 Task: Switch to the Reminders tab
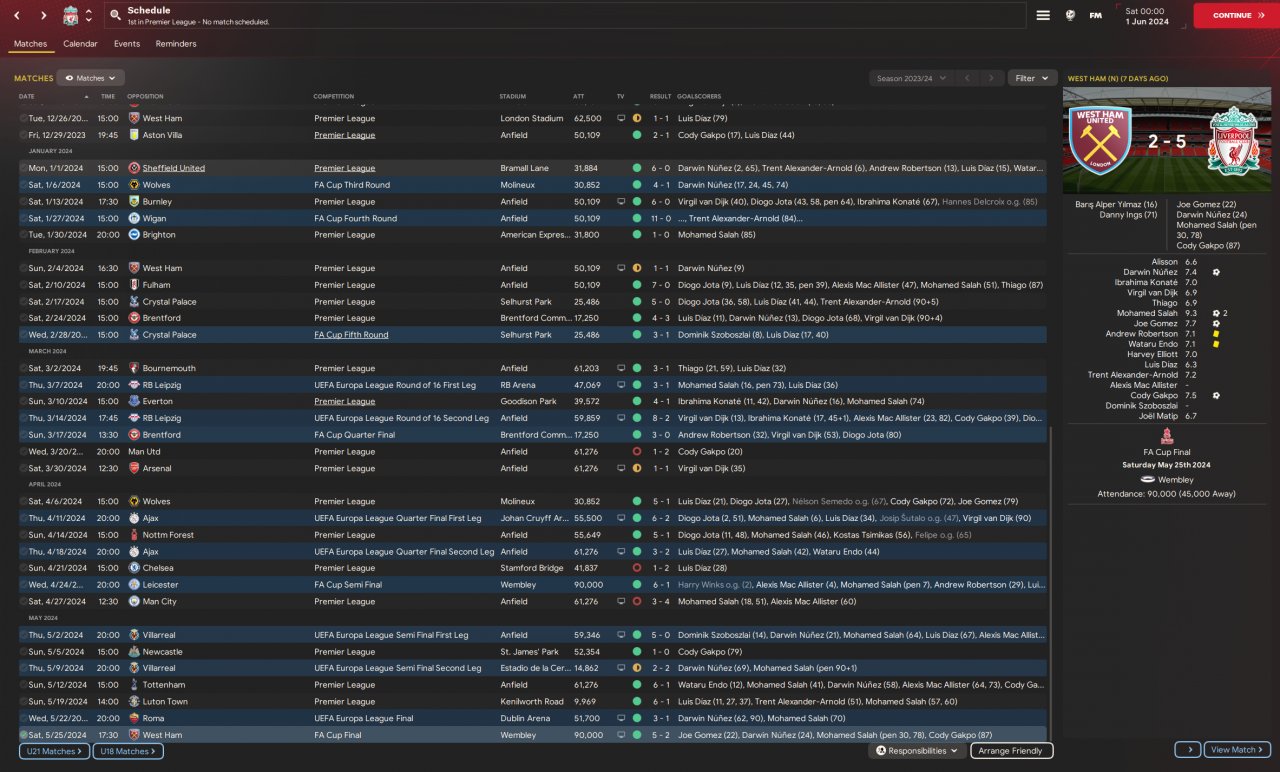pyautogui.click(x=176, y=44)
